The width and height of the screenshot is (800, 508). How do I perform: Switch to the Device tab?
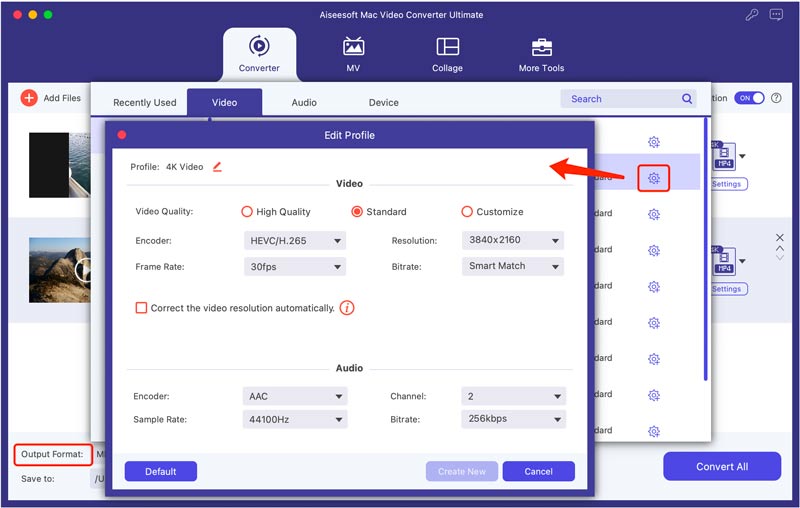[x=383, y=102]
